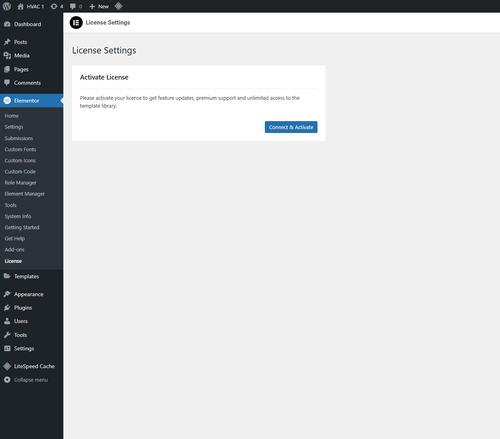Click the Pages icon in sidebar
Image resolution: width=500 pixels, height=439 pixels.
[7, 69]
